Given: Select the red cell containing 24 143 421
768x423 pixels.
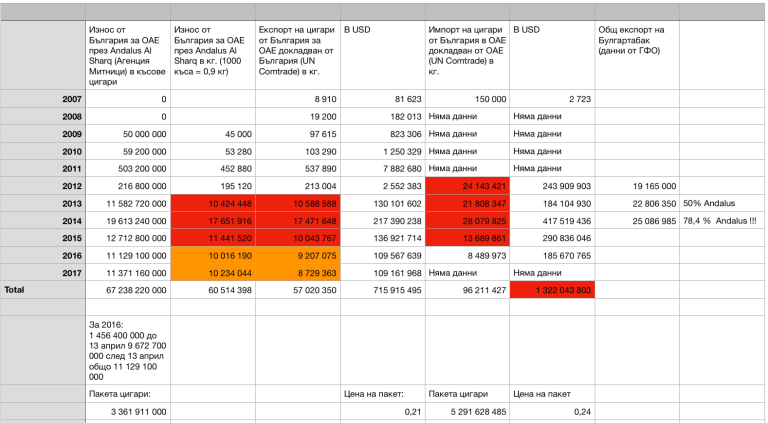Looking at the screenshot, I should pos(466,185).
